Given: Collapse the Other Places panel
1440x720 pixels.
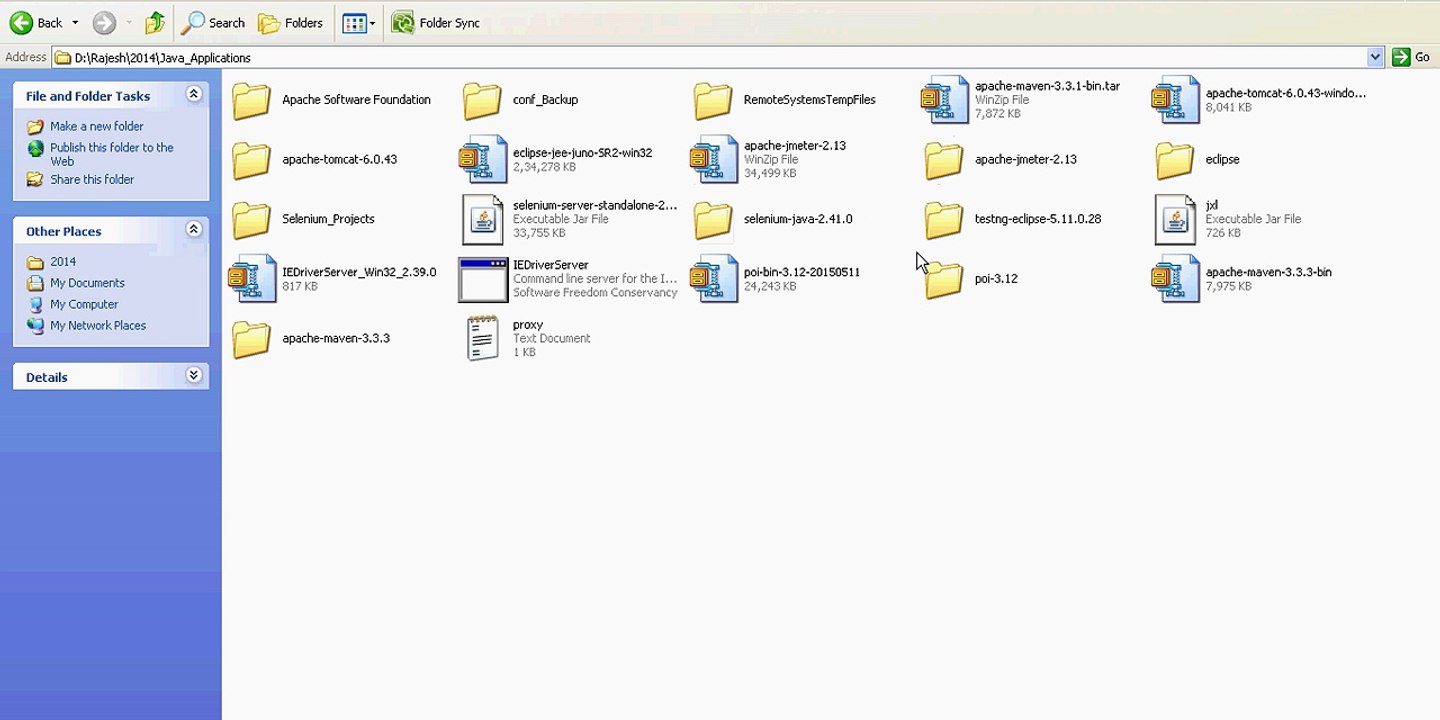Looking at the screenshot, I should (x=194, y=229).
